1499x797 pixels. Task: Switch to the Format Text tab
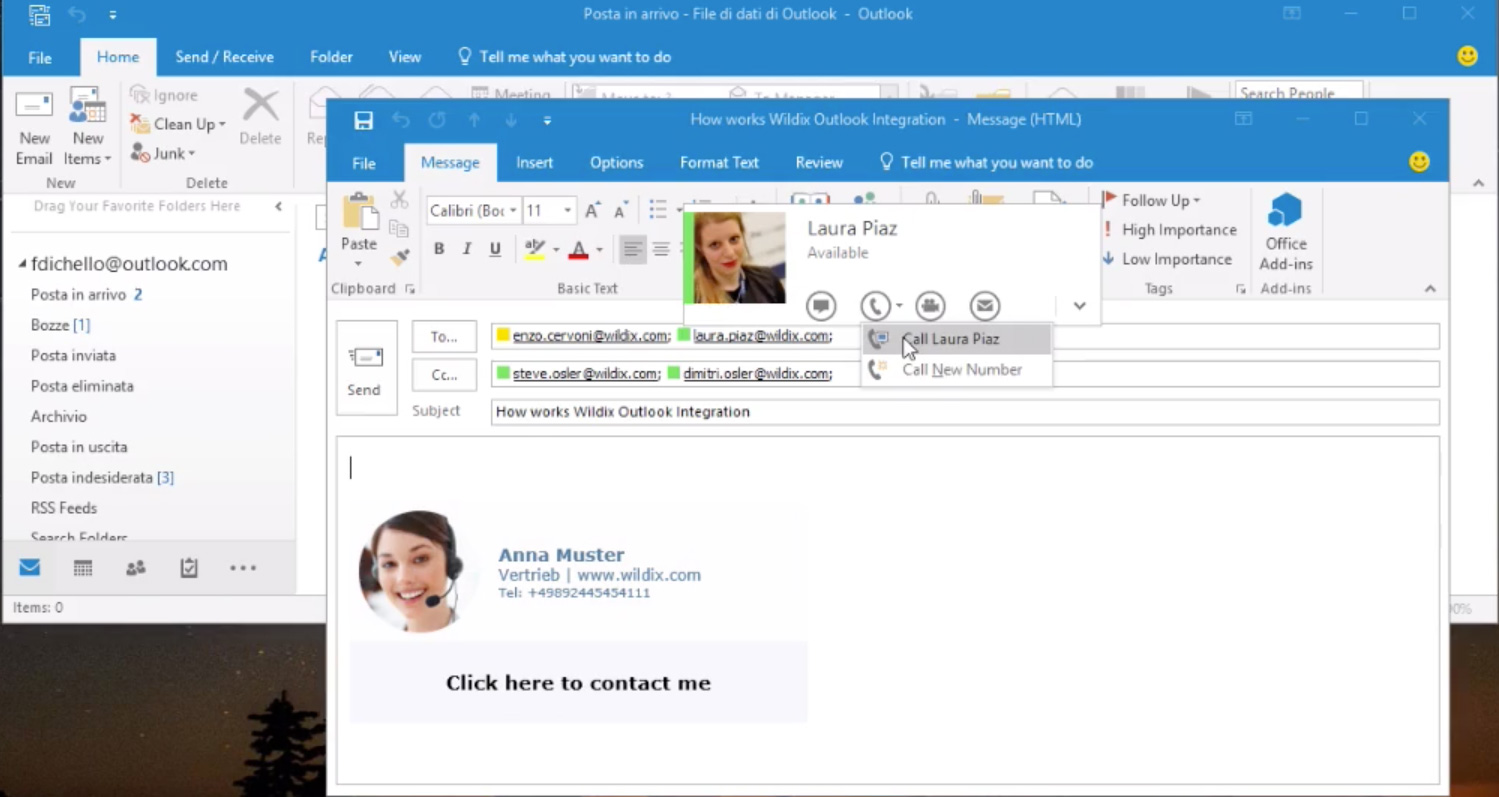[719, 162]
